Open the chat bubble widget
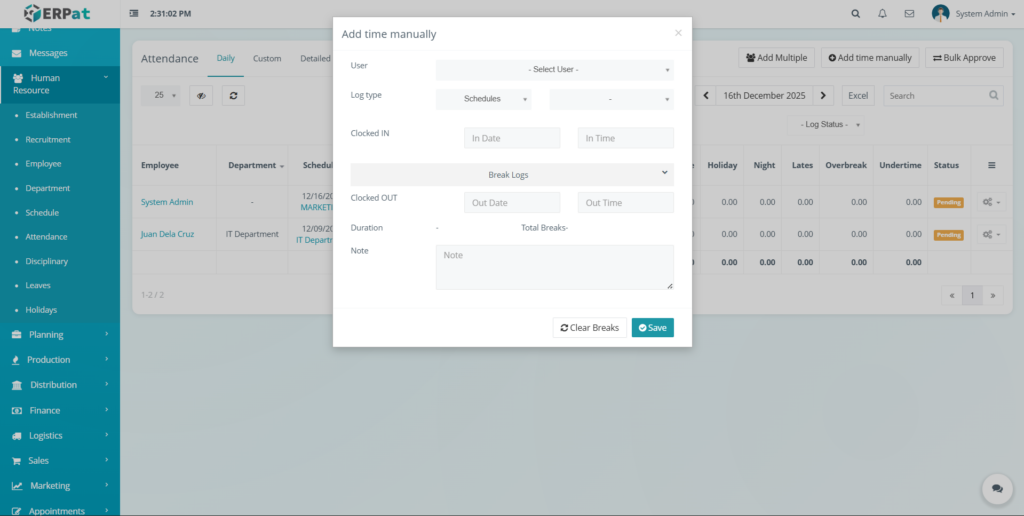1024x516 pixels. pos(997,489)
